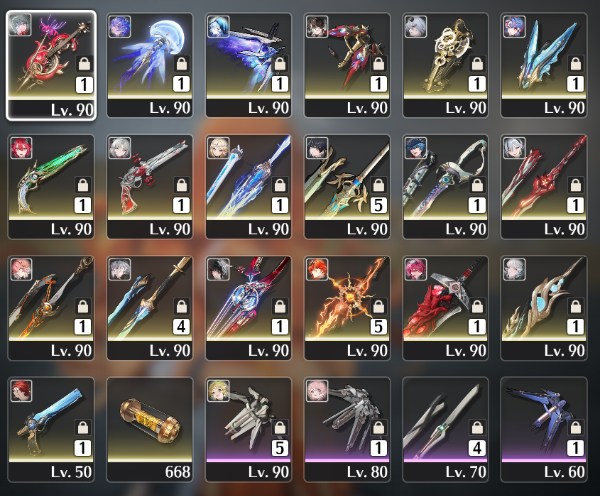Click the rank 4 badge on blue sword
This screenshot has height=496, width=600.
coord(181,326)
